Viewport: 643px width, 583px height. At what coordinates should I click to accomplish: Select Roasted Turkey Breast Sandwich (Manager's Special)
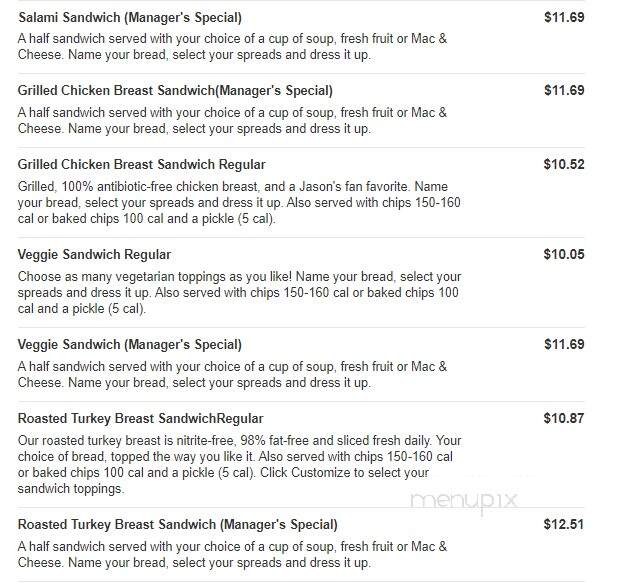[x=178, y=524]
